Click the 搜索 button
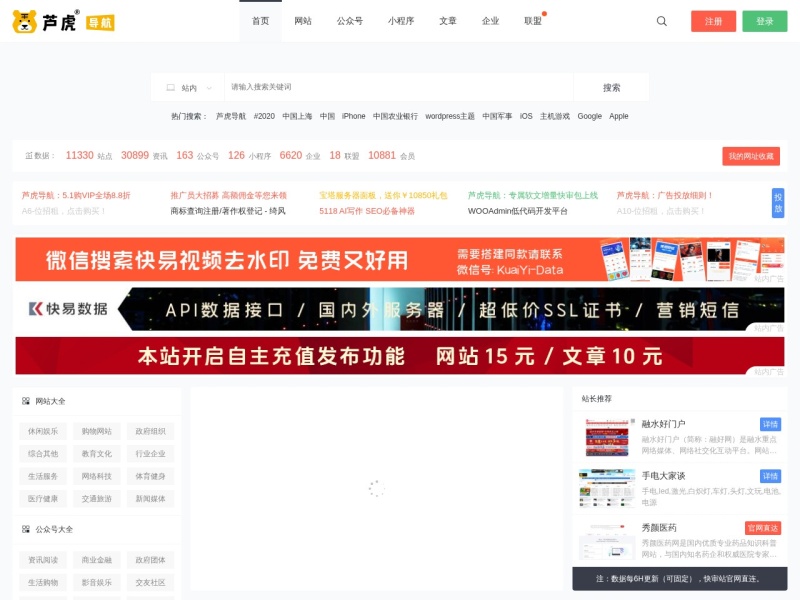800x600 pixels. [x=611, y=88]
